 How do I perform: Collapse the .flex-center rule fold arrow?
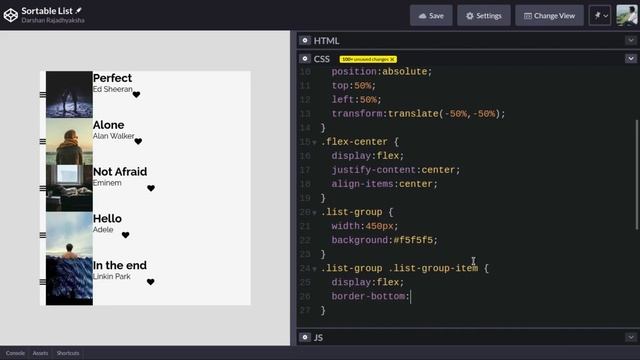click(314, 142)
